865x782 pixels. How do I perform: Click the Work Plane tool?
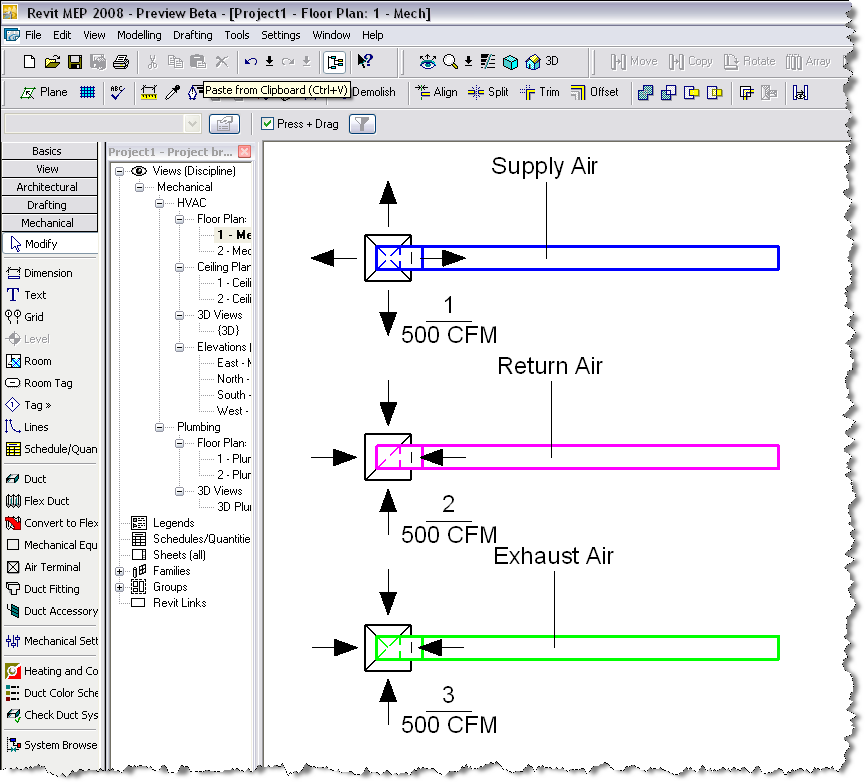44,93
